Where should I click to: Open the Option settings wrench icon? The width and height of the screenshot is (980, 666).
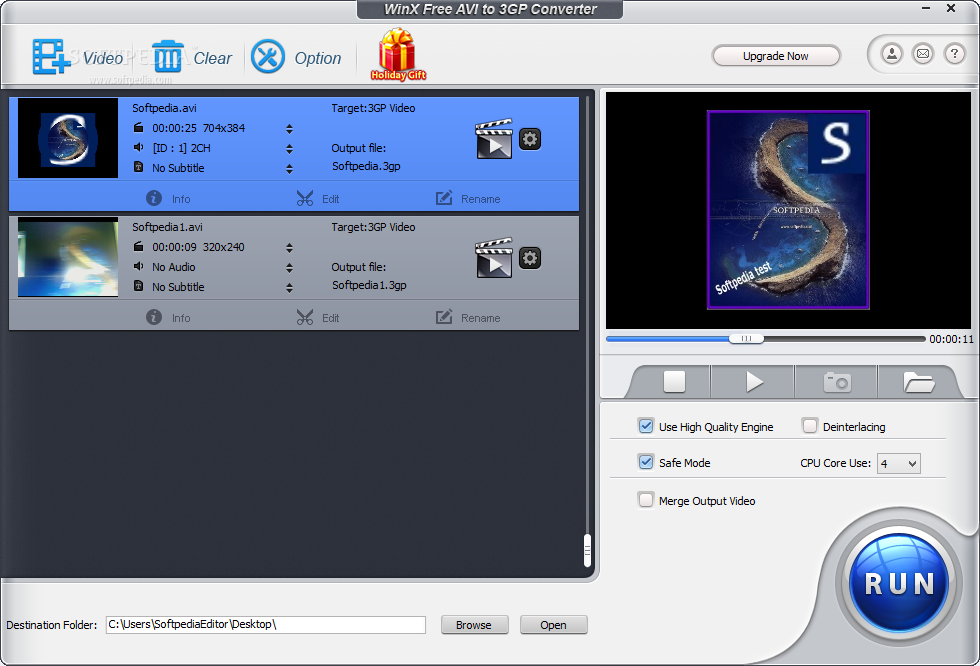pos(268,57)
